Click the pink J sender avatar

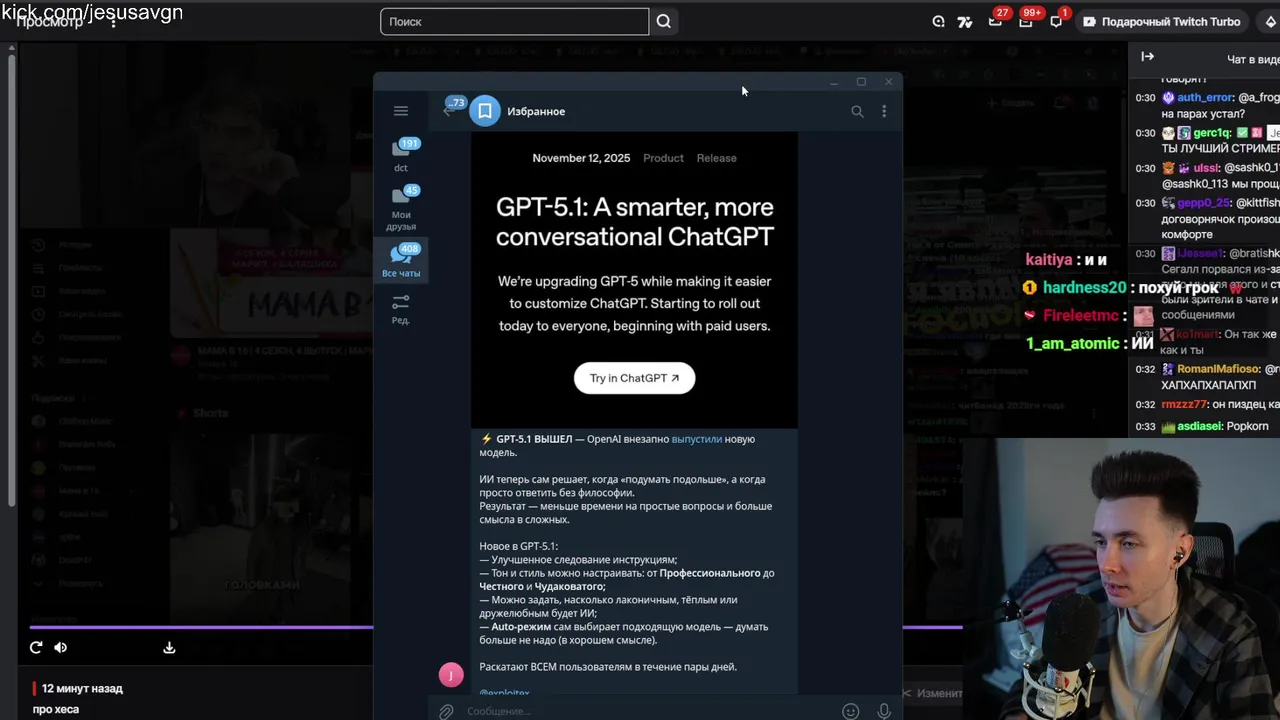tap(451, 675)
